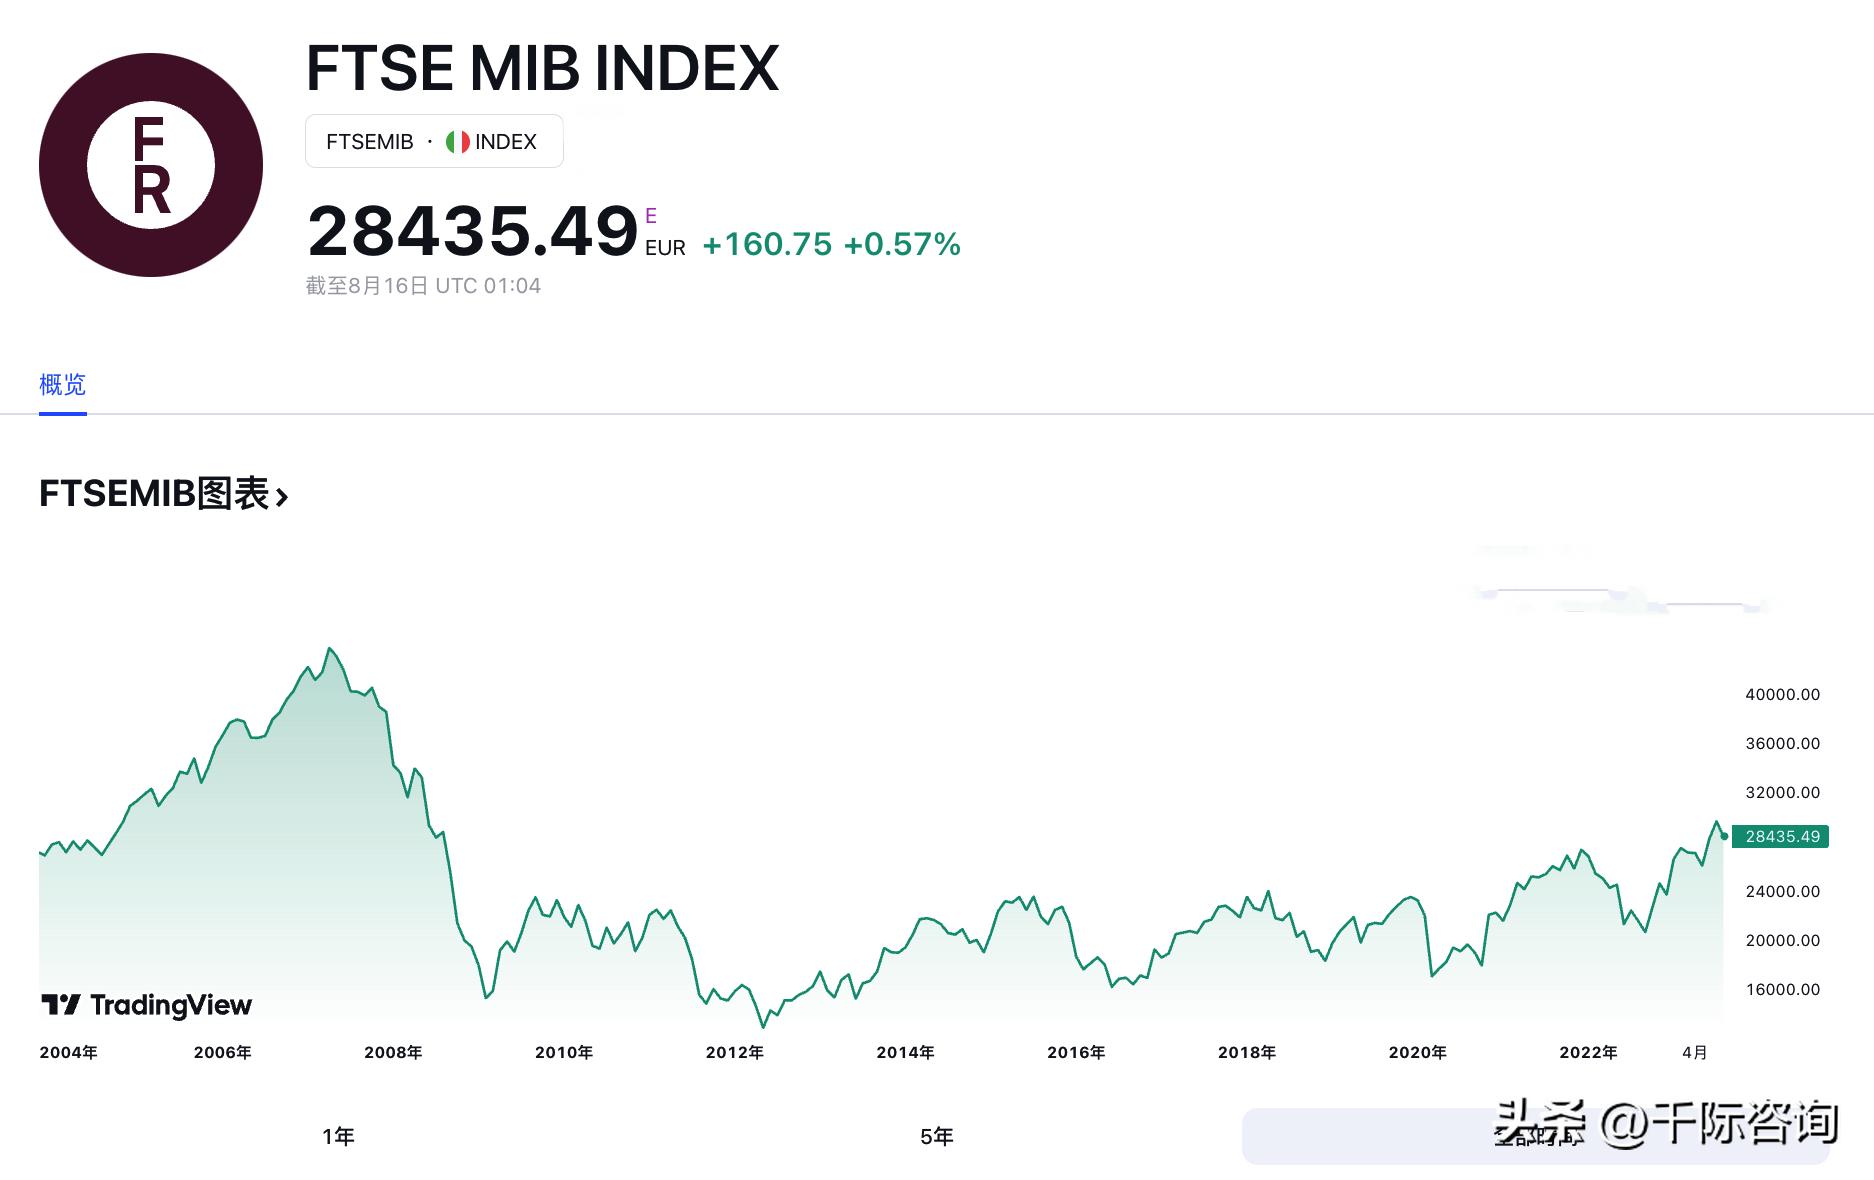This screenshot has height=1180, width=1874.
Task: Click the Italian flag icon
Action: [458, 142]
